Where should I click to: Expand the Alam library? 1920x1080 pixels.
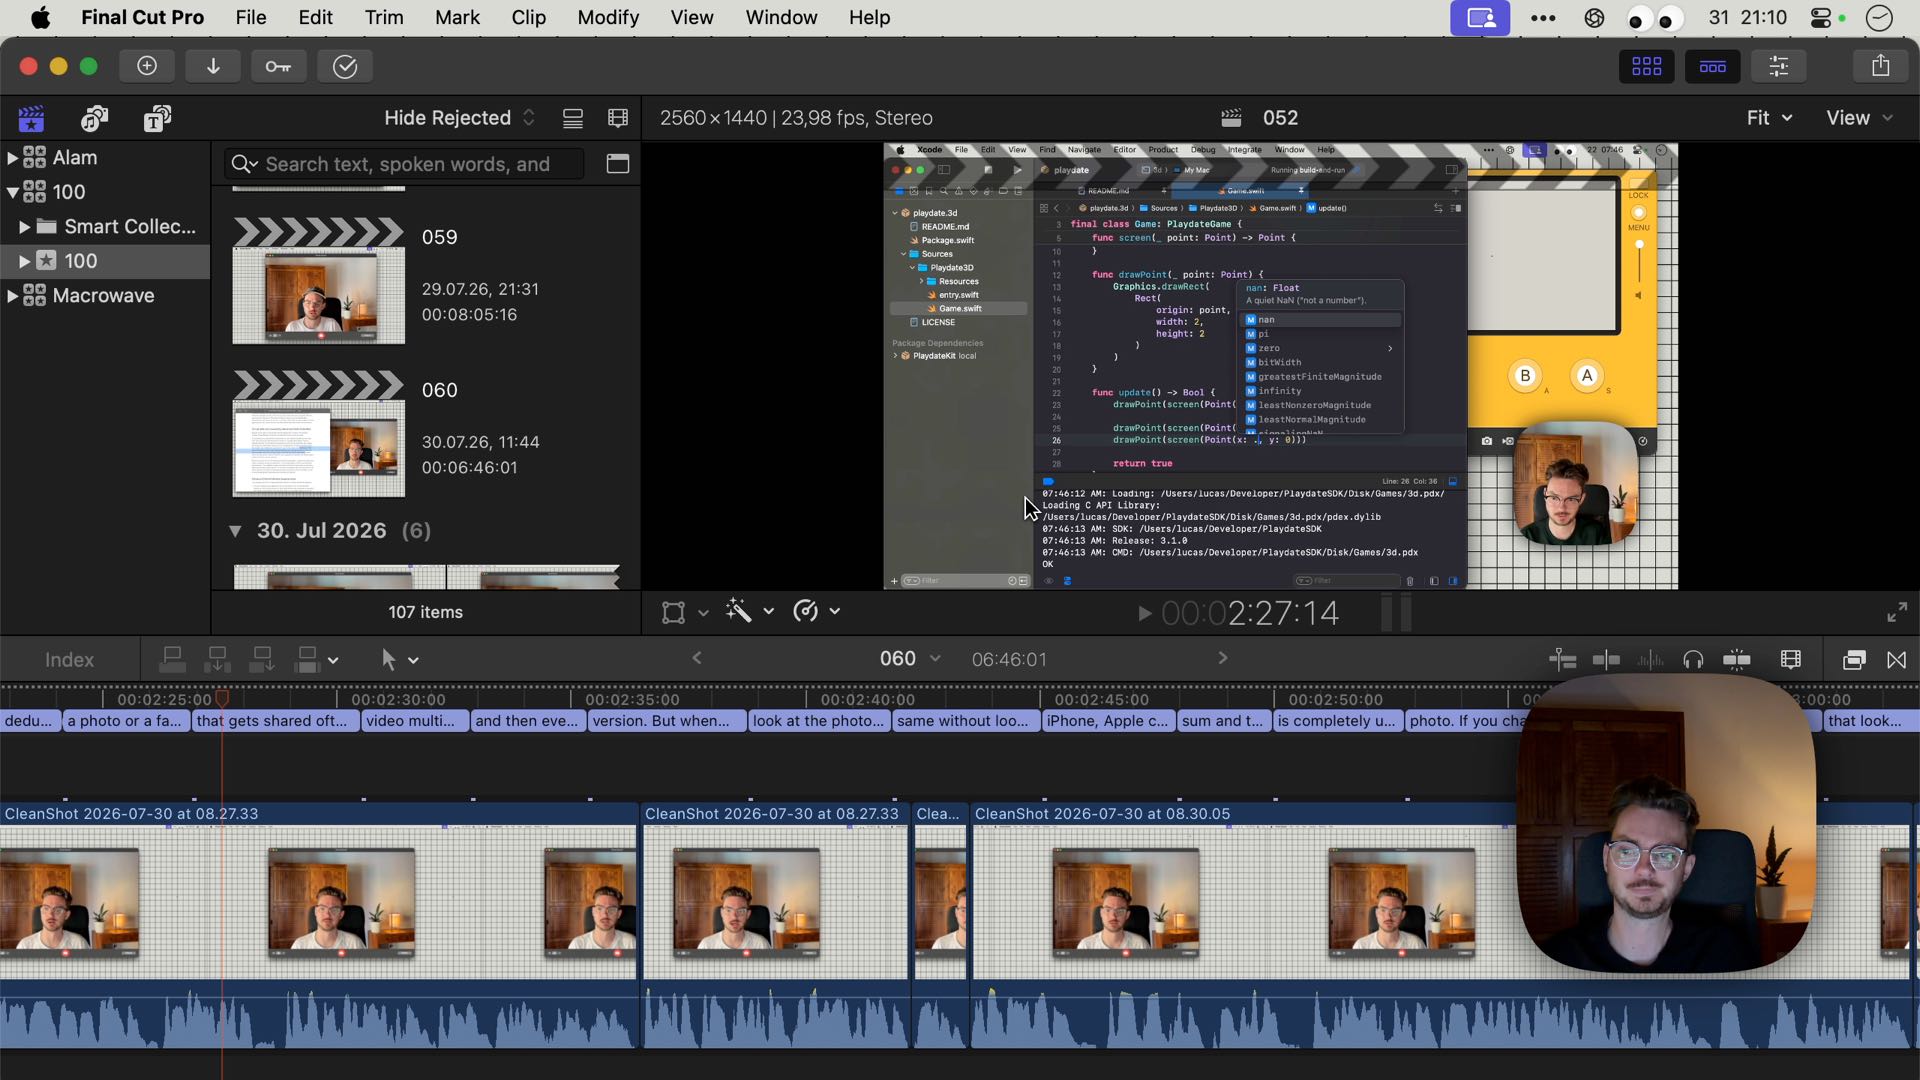[12, 158]
